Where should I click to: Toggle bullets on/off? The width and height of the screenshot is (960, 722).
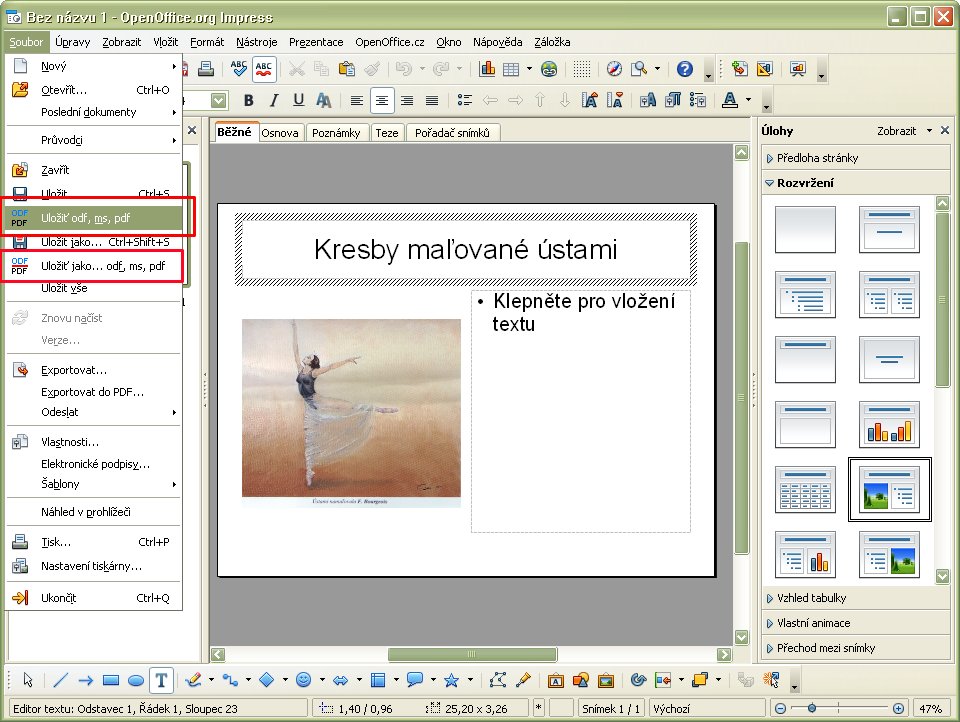coord(465,100)
